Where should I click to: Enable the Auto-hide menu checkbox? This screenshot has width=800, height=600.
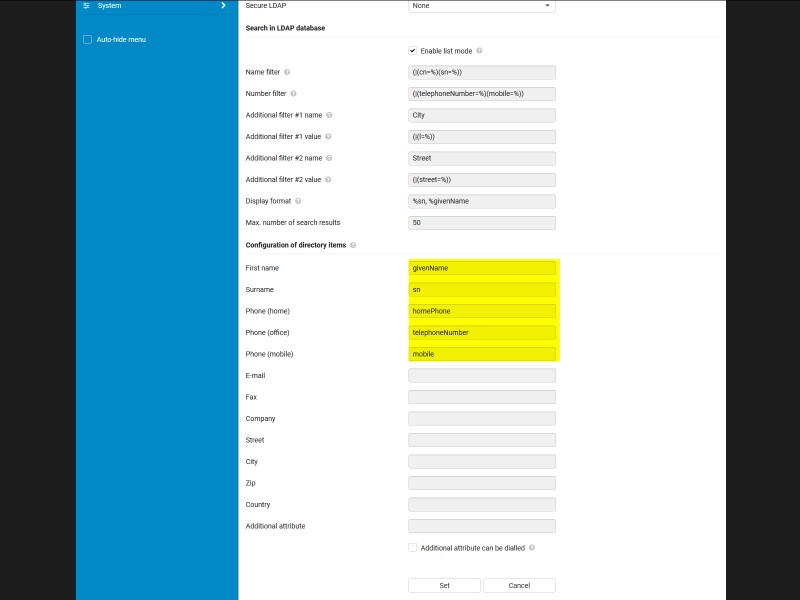(x=87, y=40)
